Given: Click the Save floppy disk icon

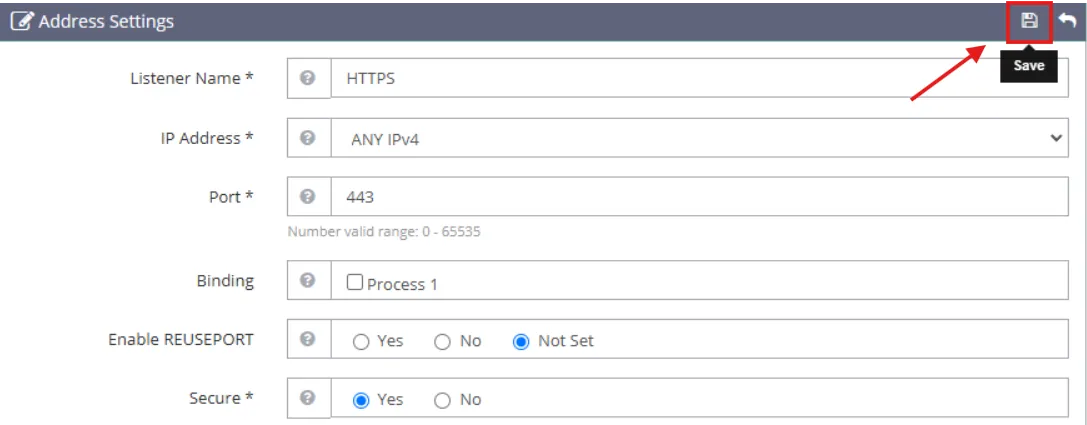Looking at the screenshot, I should (x=1029, y=21).
